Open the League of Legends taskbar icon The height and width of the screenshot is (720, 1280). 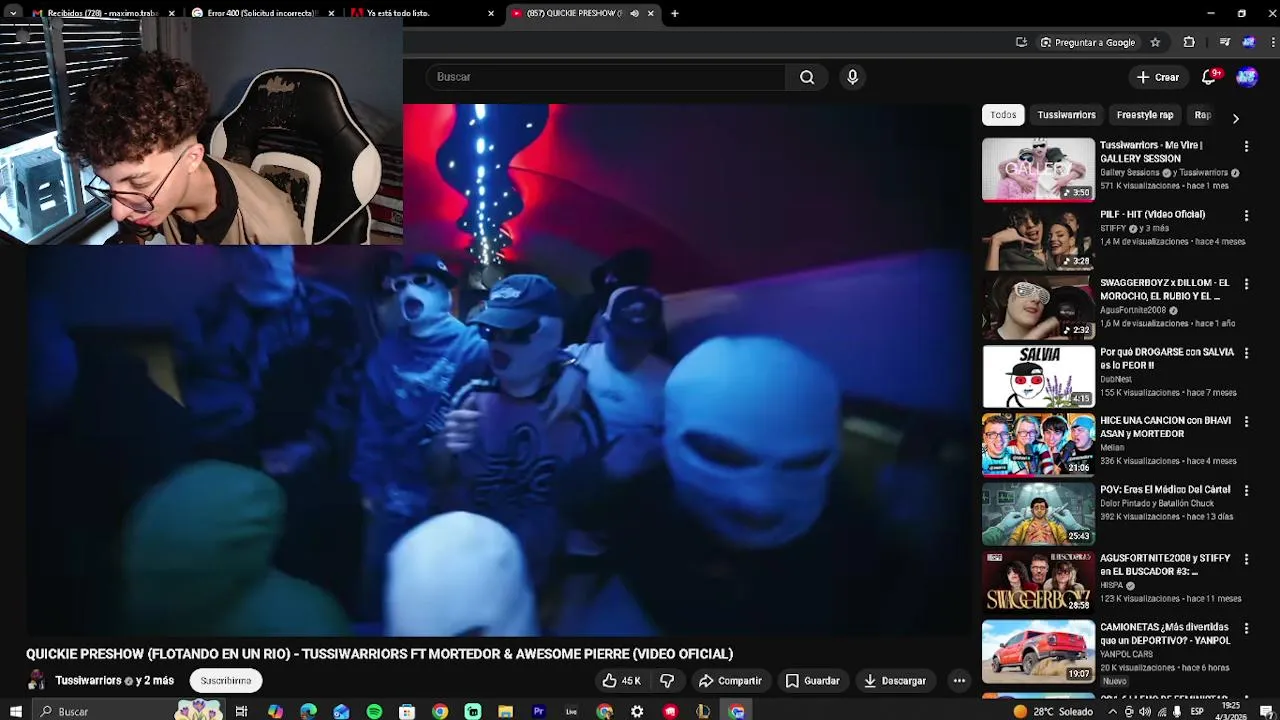703,711
